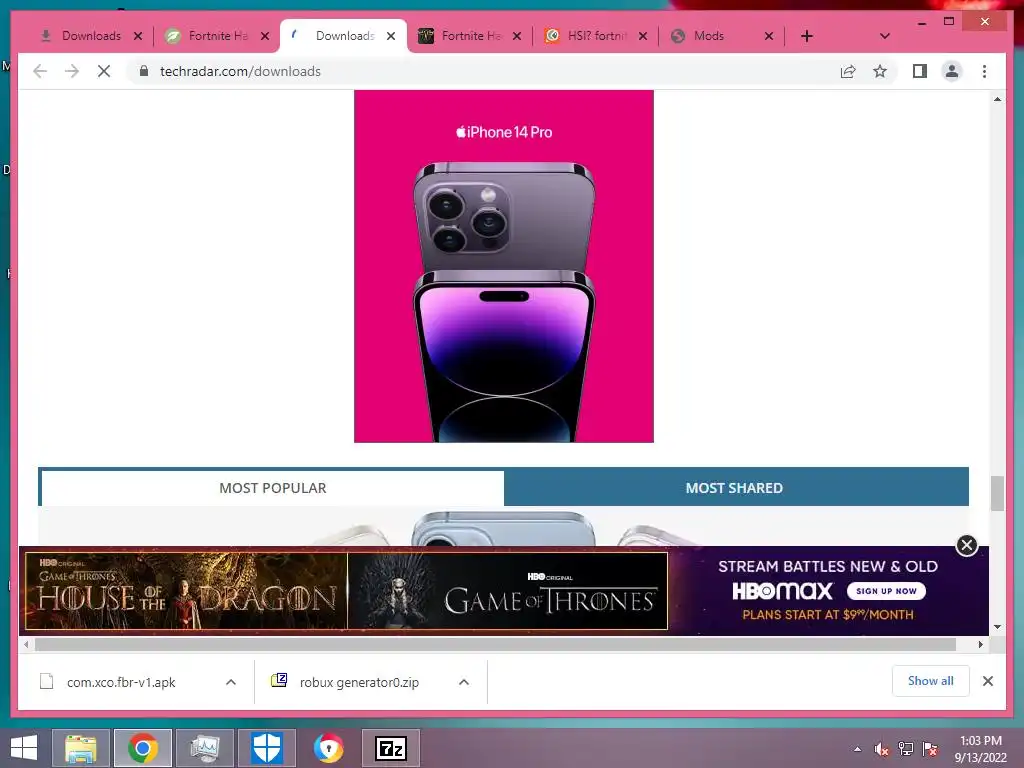This screenshot has height=768, width=1024.
Task: Close the first Downloads tab
Action: pos(138,36)
